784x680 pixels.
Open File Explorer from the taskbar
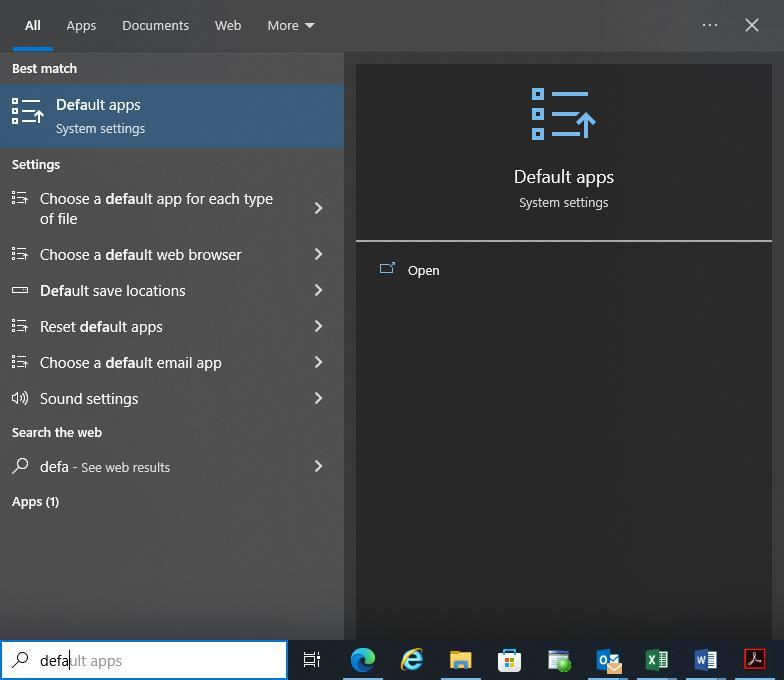point(460,660)
